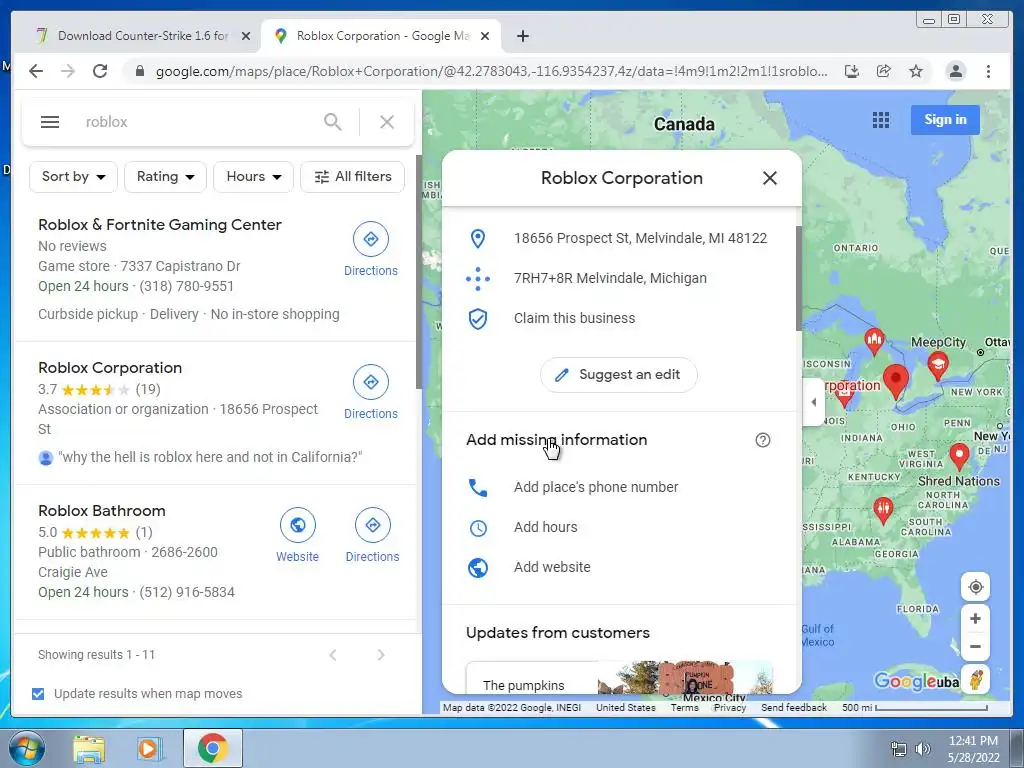Click the plus code dots icon
The image size is (1024, 768).
tap(478, 279)
